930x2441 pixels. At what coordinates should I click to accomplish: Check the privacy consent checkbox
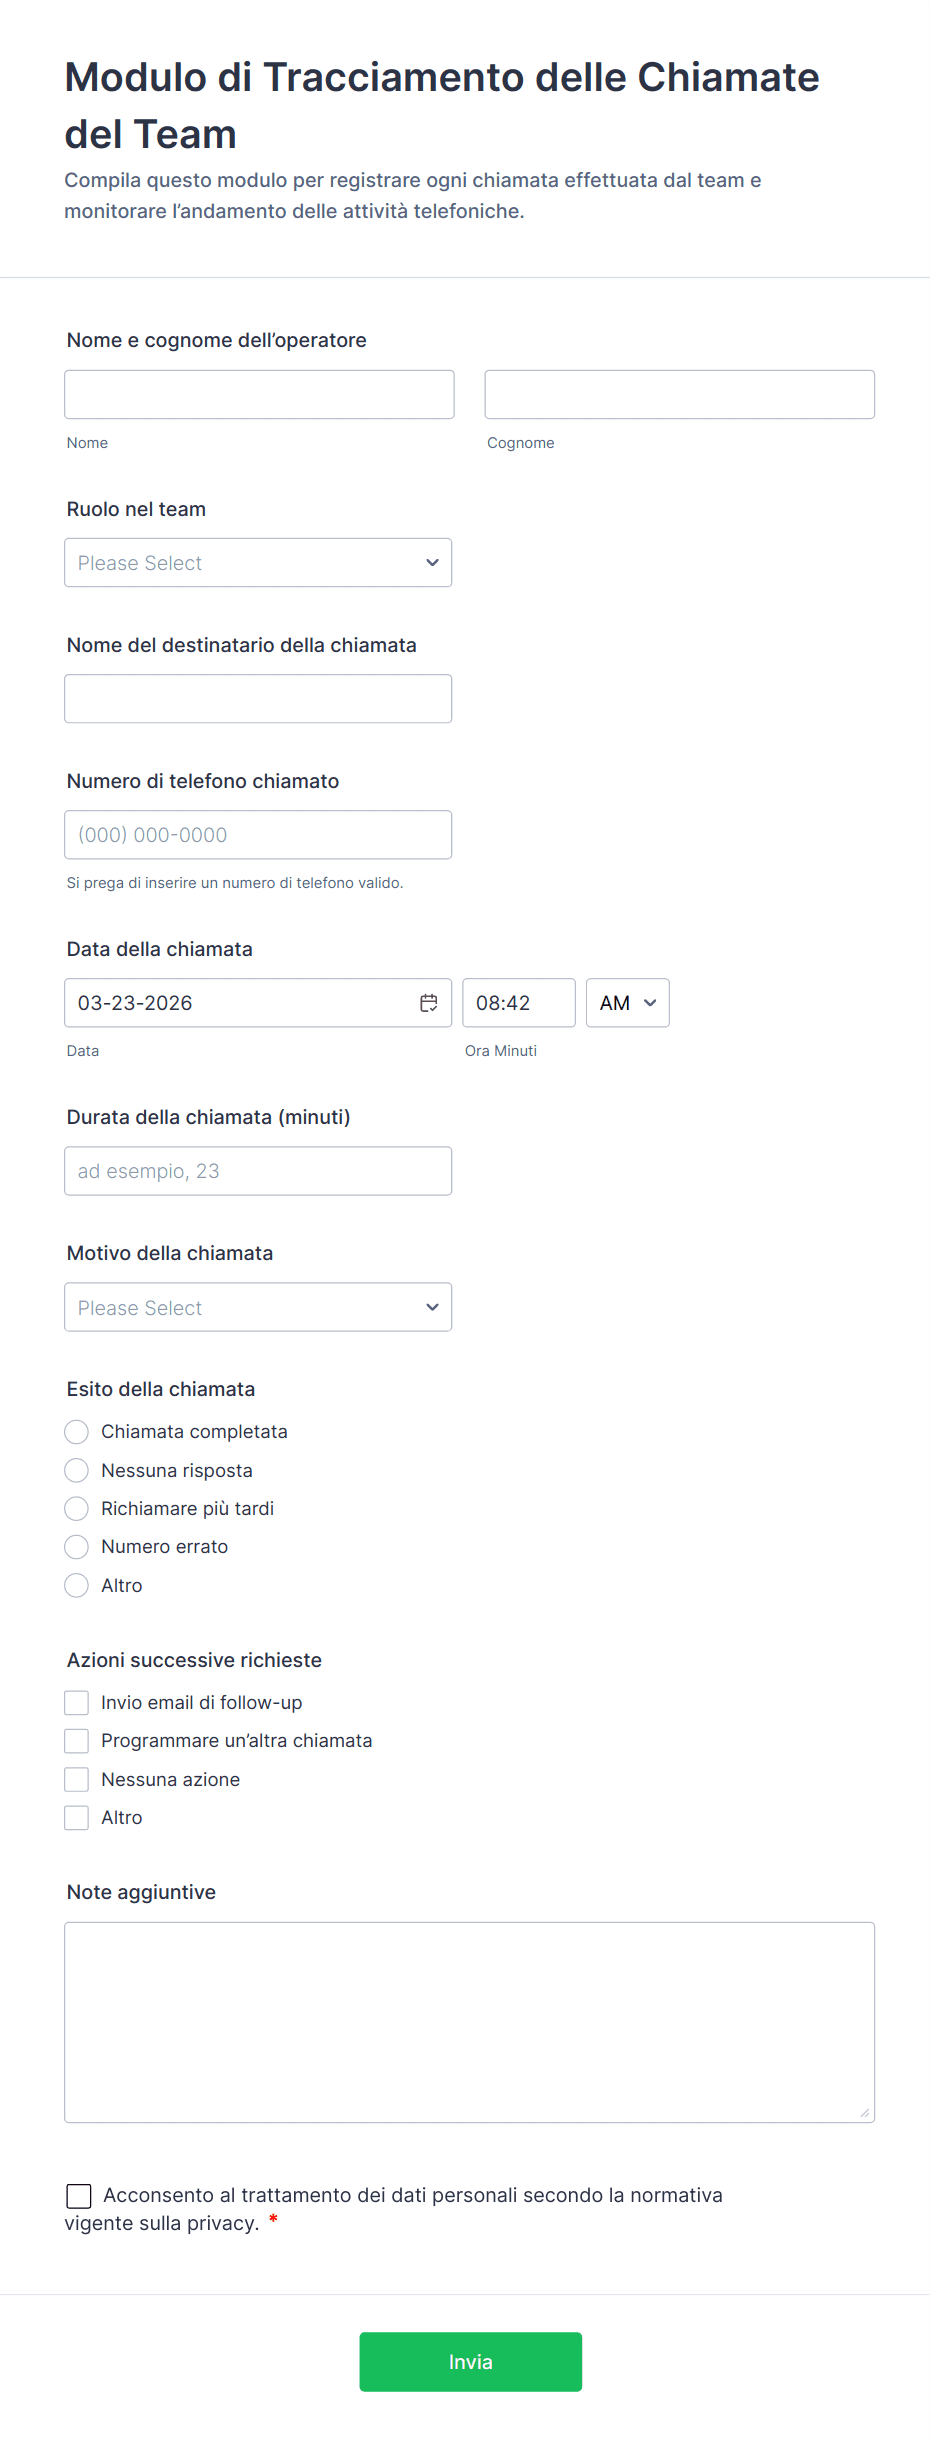(x=79, y=2196)
